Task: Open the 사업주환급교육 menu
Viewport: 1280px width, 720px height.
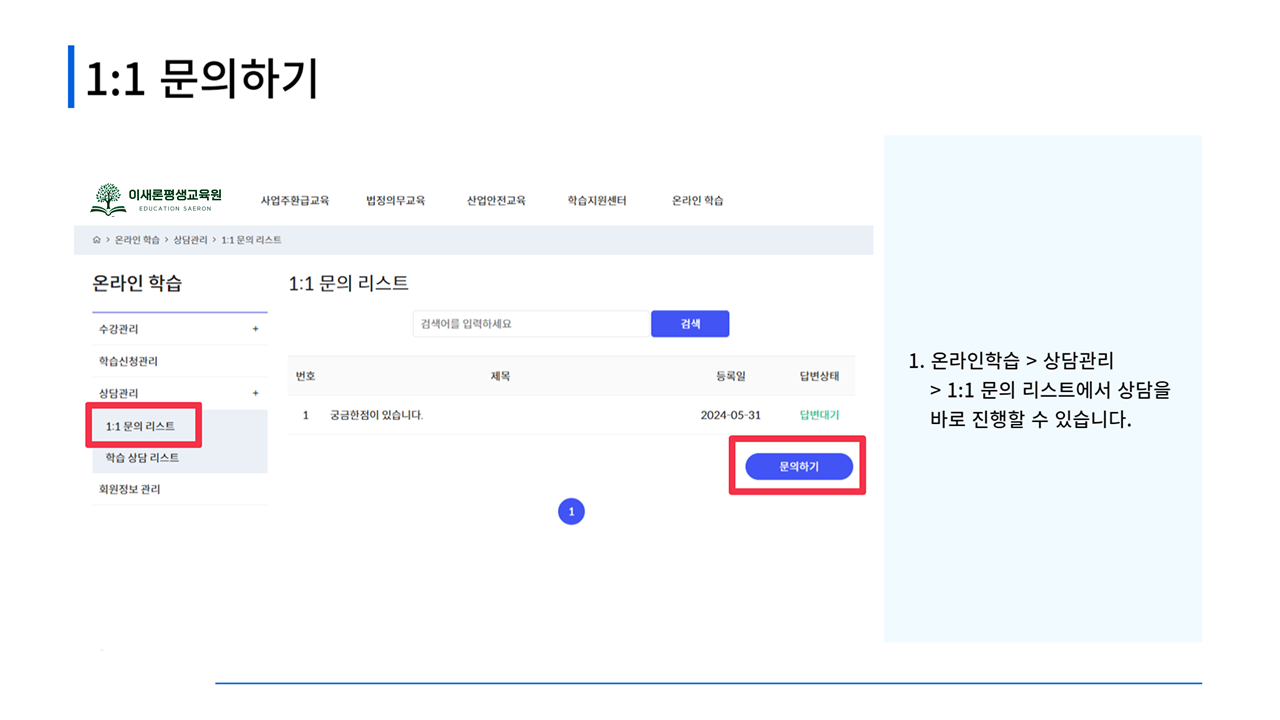Action: [294, 200]
